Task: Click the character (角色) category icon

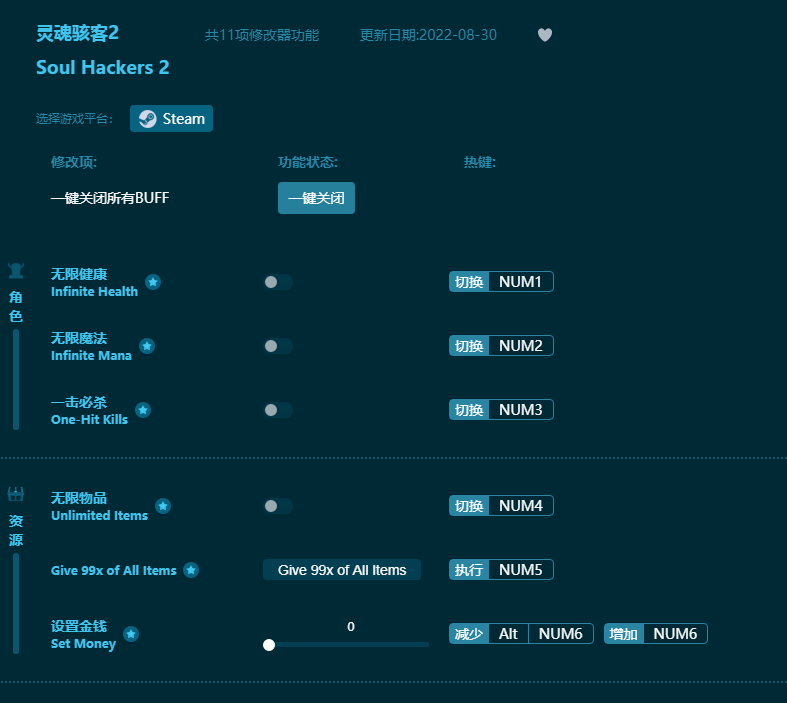Action: point(16,270)
